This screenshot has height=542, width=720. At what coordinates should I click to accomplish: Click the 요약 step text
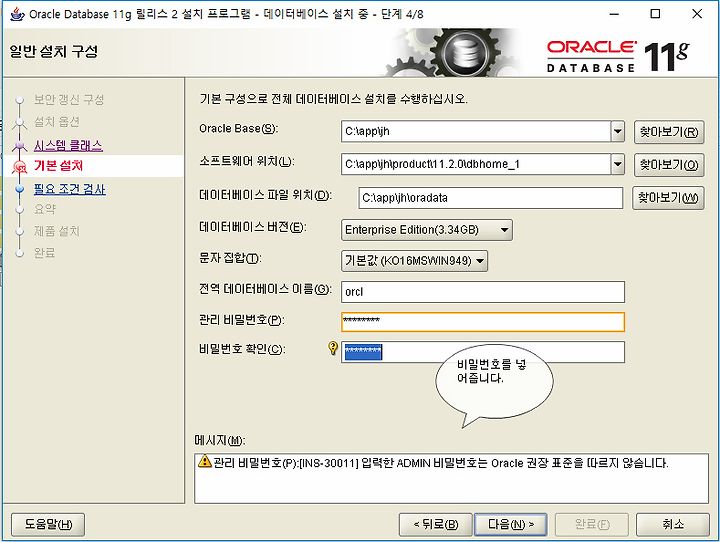click(x=45, y=209)
